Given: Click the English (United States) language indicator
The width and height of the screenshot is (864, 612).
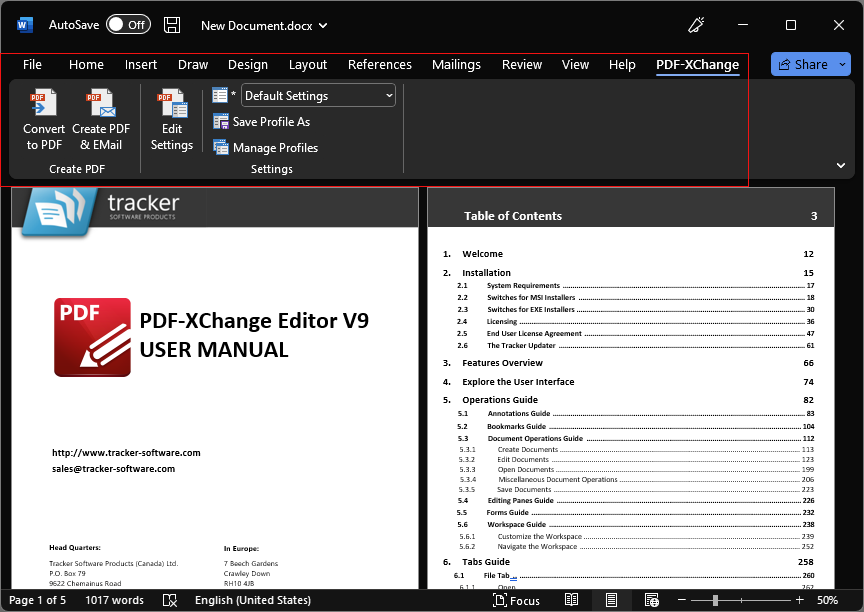Looking at the screenshot, I should coord(253,600).
